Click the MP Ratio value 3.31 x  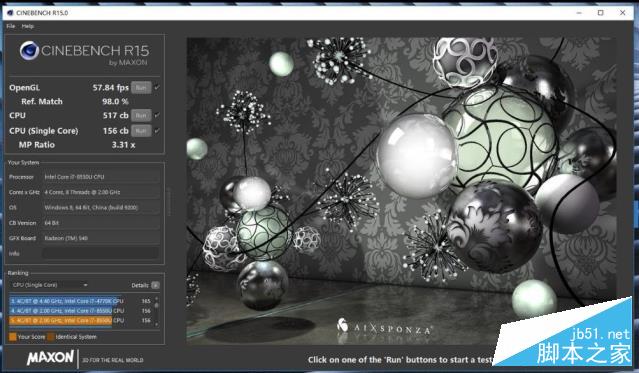123,145
